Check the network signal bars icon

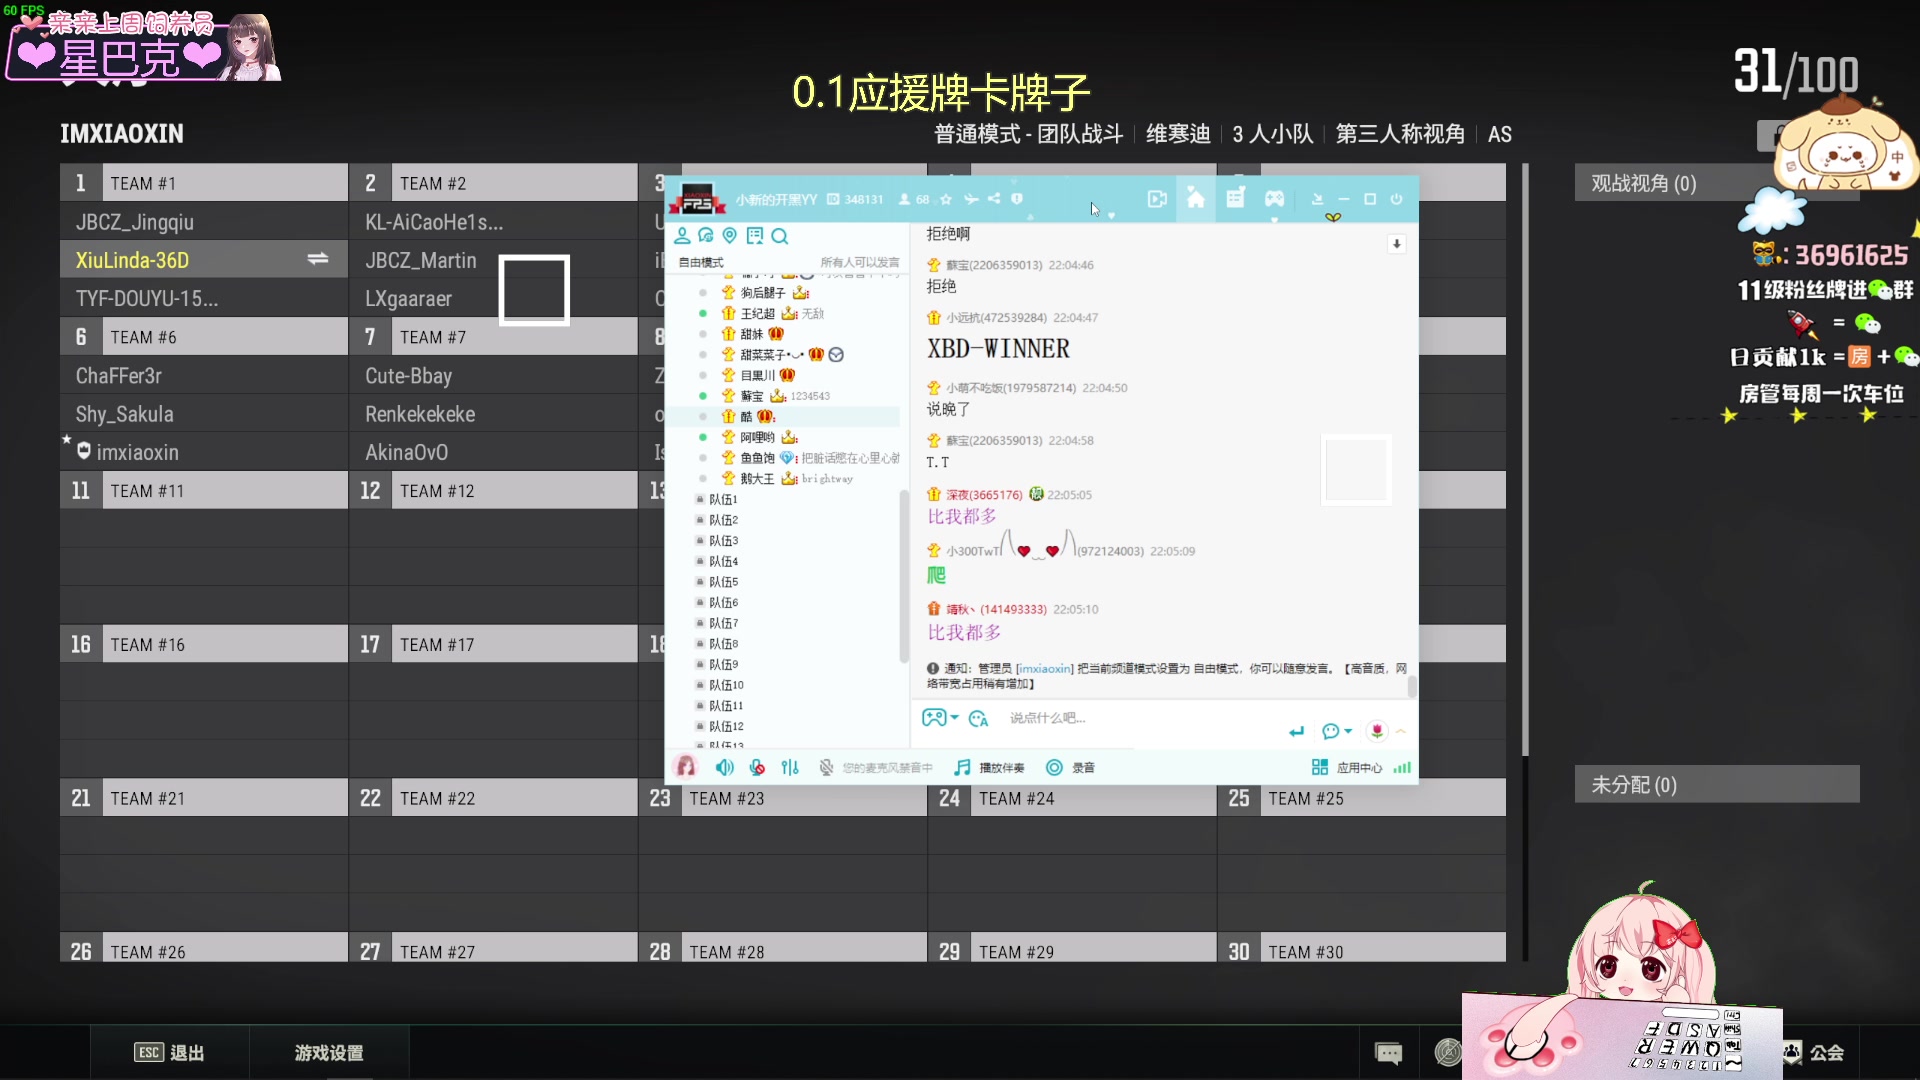(1402, 767)
